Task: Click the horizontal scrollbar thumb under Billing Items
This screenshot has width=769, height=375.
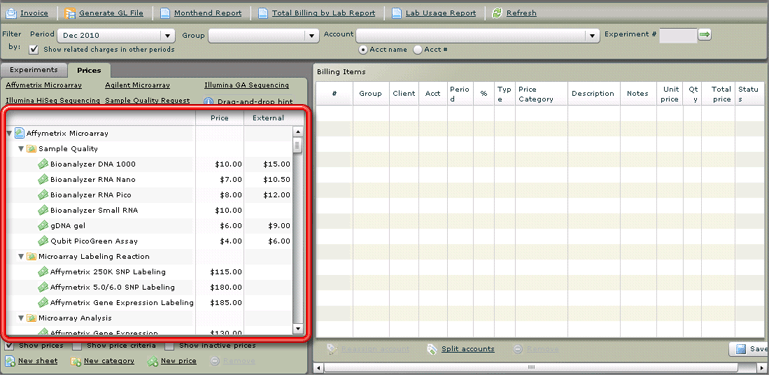Action: tap(530, 367)
